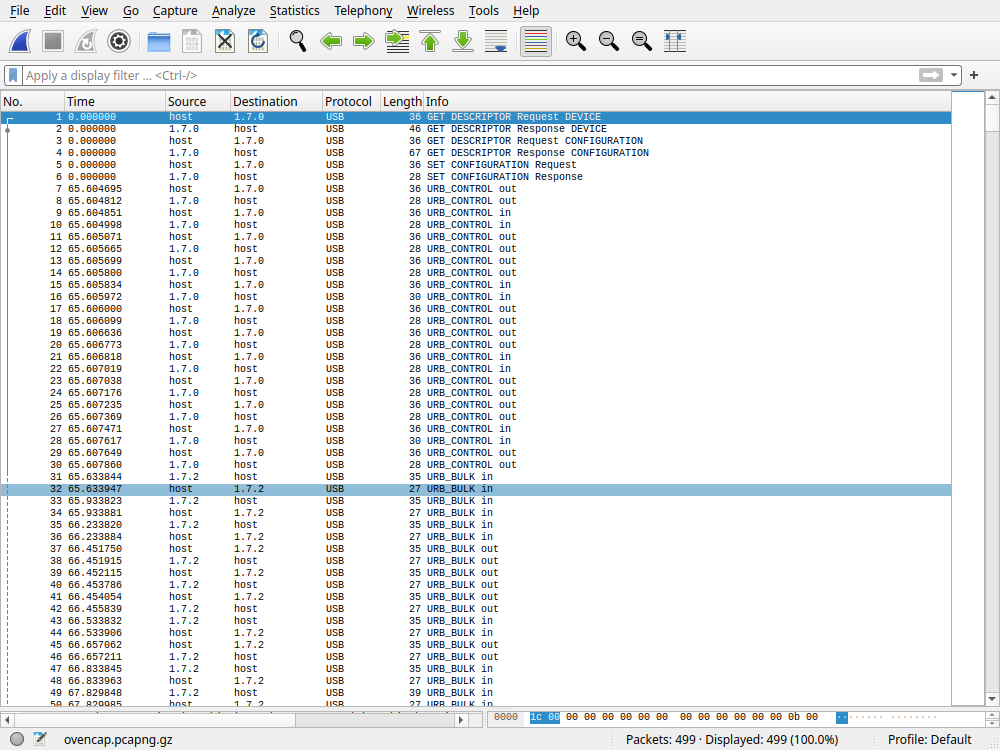
Task: Open the Profile: Default selector
Action: pos(930,739)
